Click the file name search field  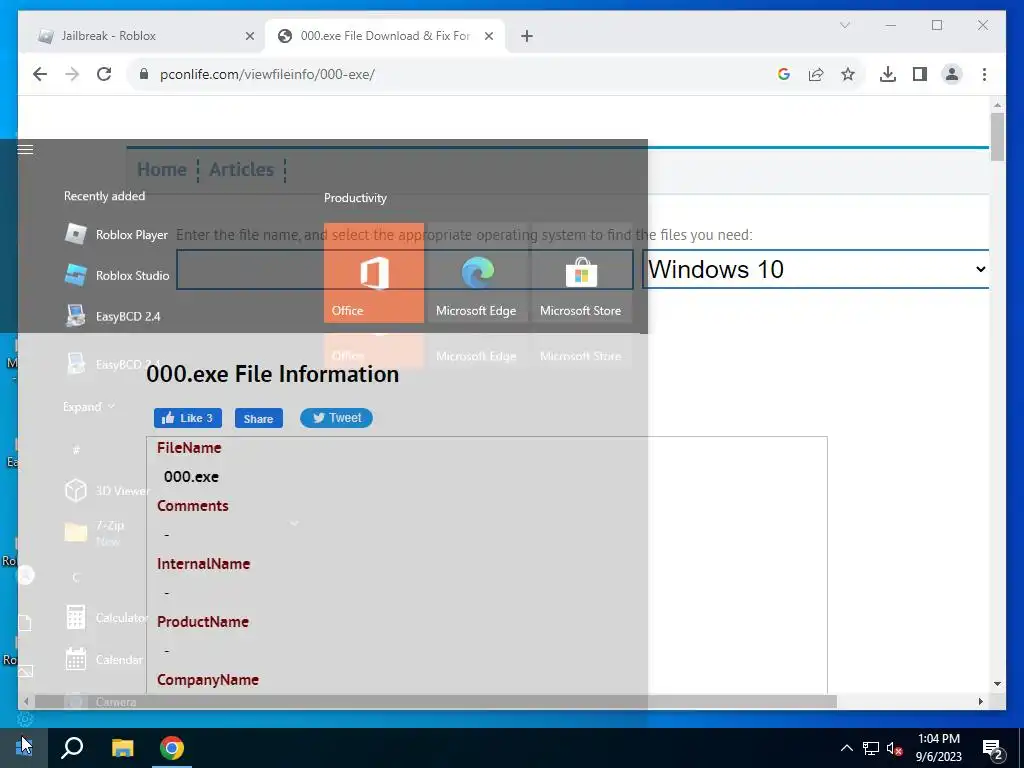(x=405, y=269)
